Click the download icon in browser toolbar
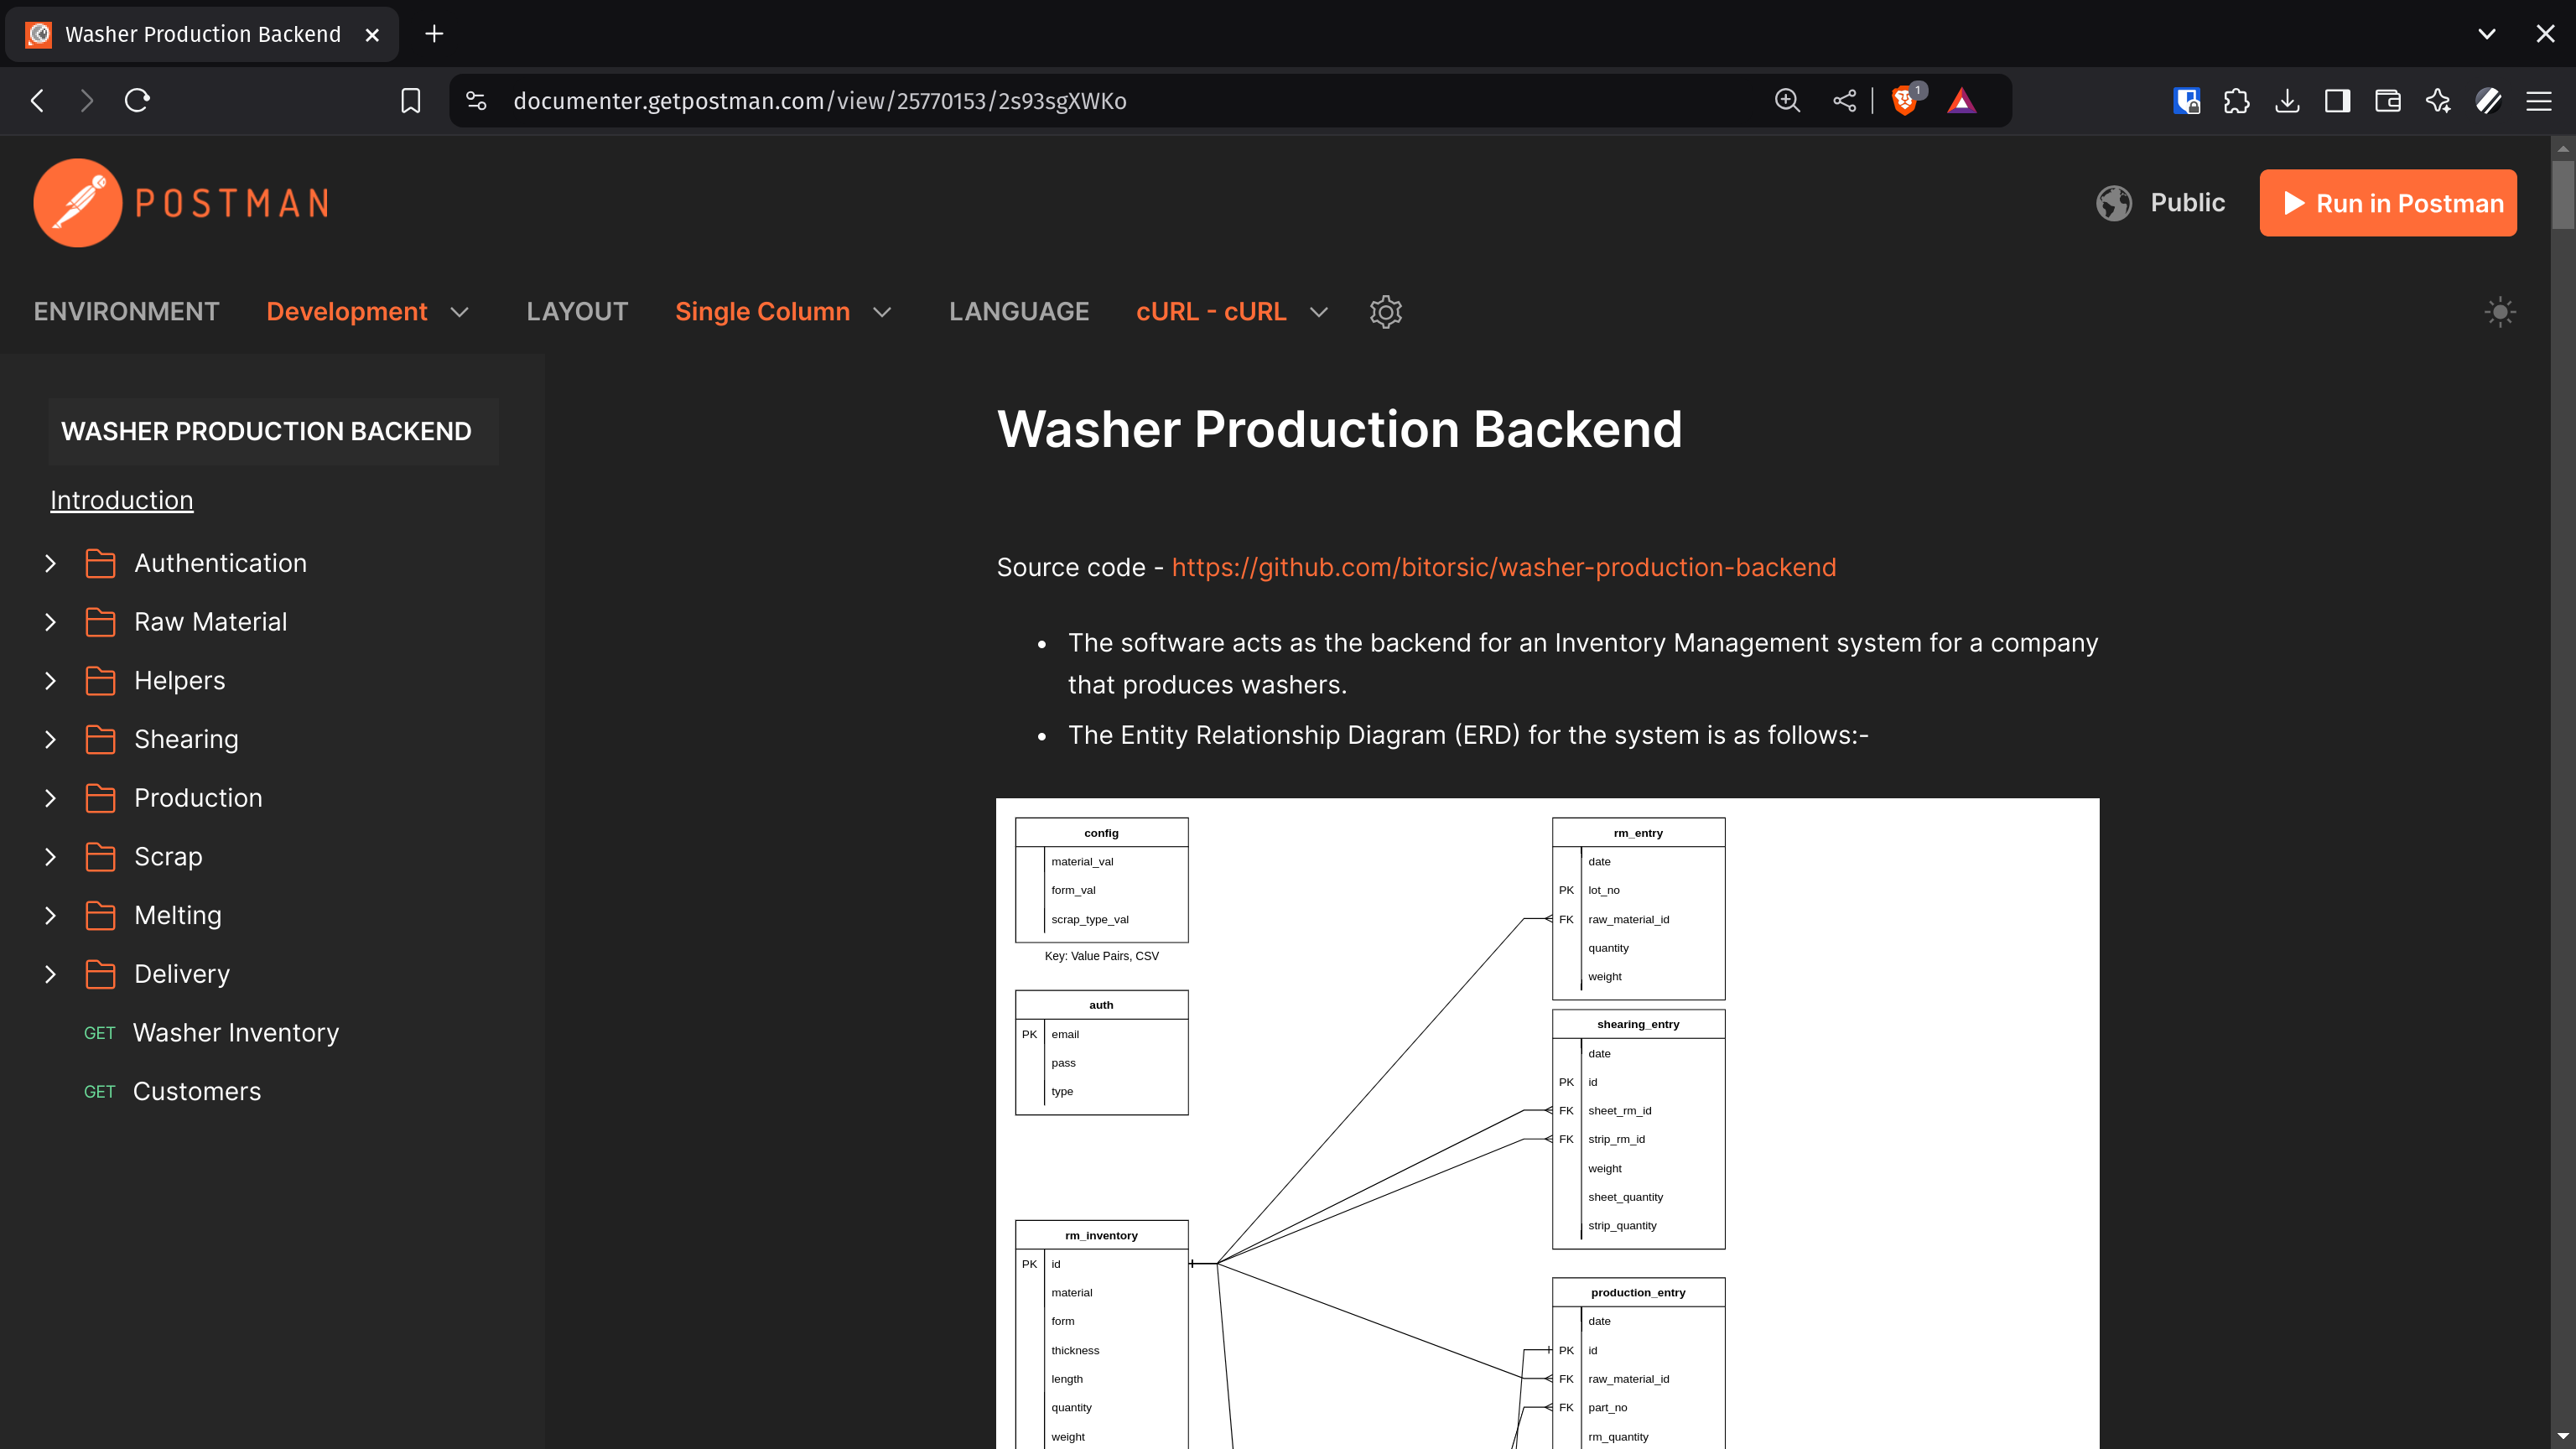2576x1449 pixels. point(2288,101)
